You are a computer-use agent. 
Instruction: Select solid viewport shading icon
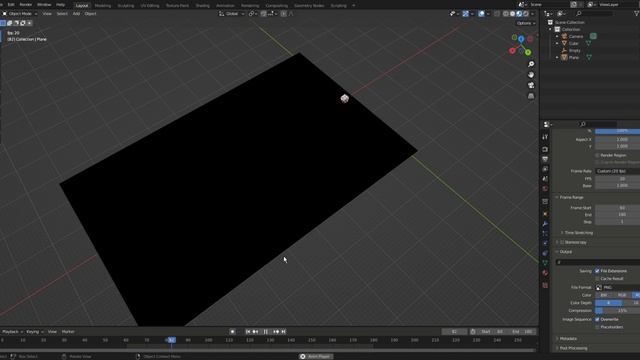(x=512, y=13)
